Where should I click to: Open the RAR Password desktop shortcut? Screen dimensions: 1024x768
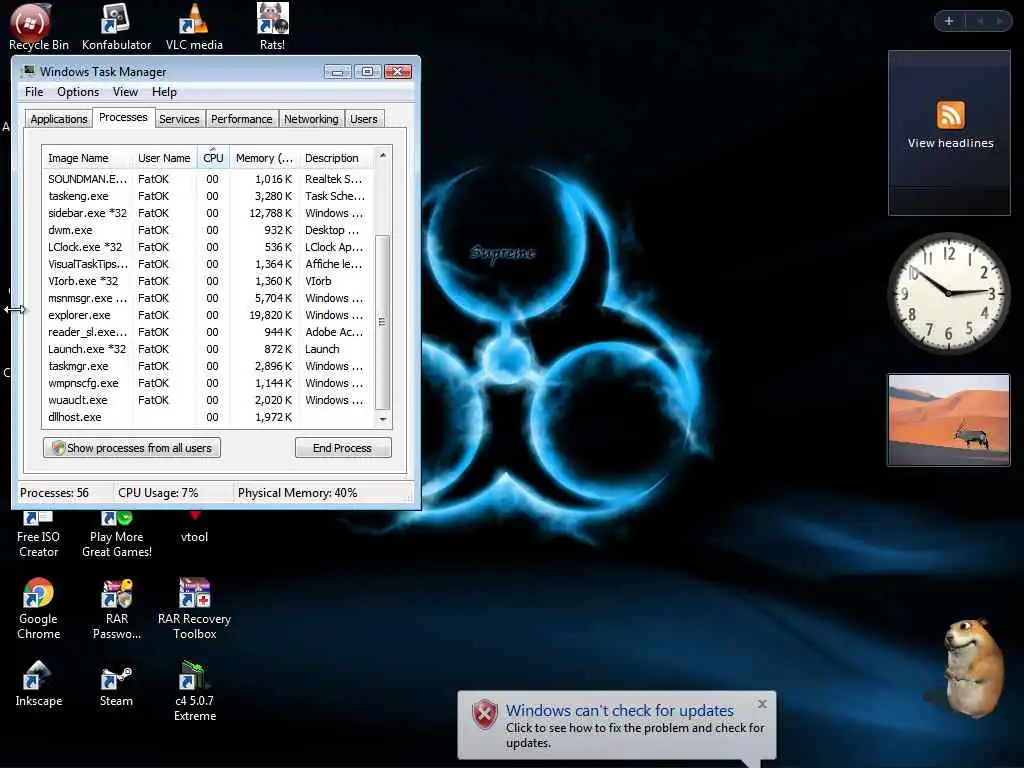coord(116,609)
